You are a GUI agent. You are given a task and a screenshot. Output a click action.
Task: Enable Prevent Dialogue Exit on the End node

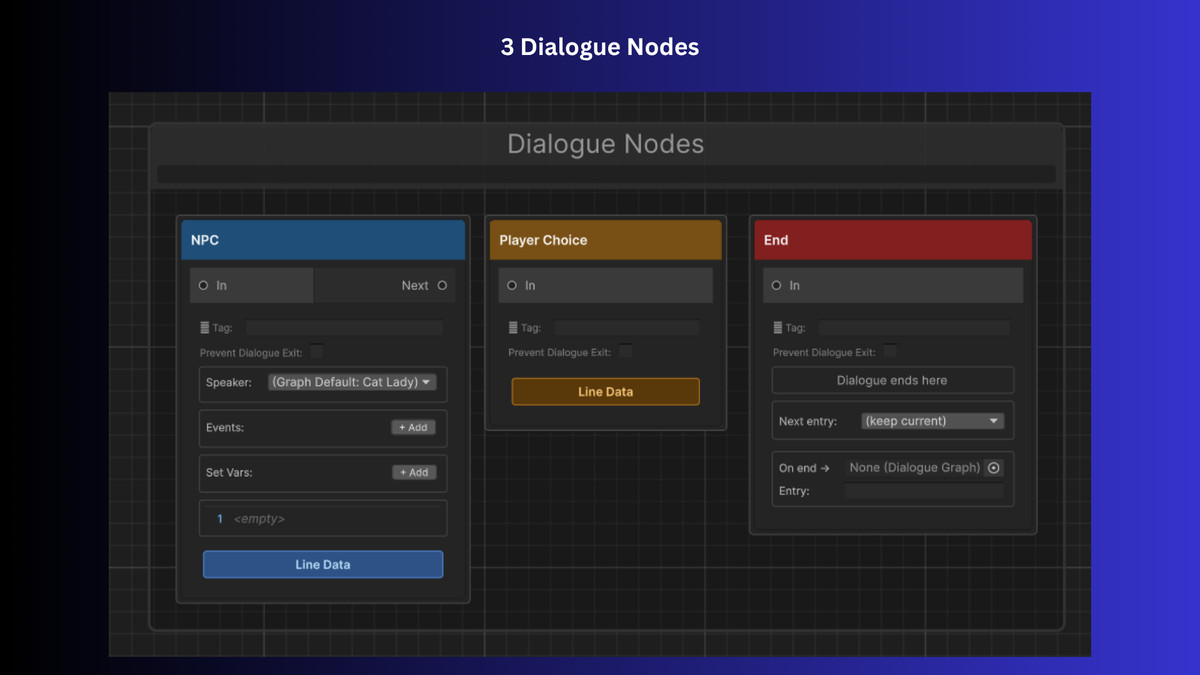click(x=890, y=351)
